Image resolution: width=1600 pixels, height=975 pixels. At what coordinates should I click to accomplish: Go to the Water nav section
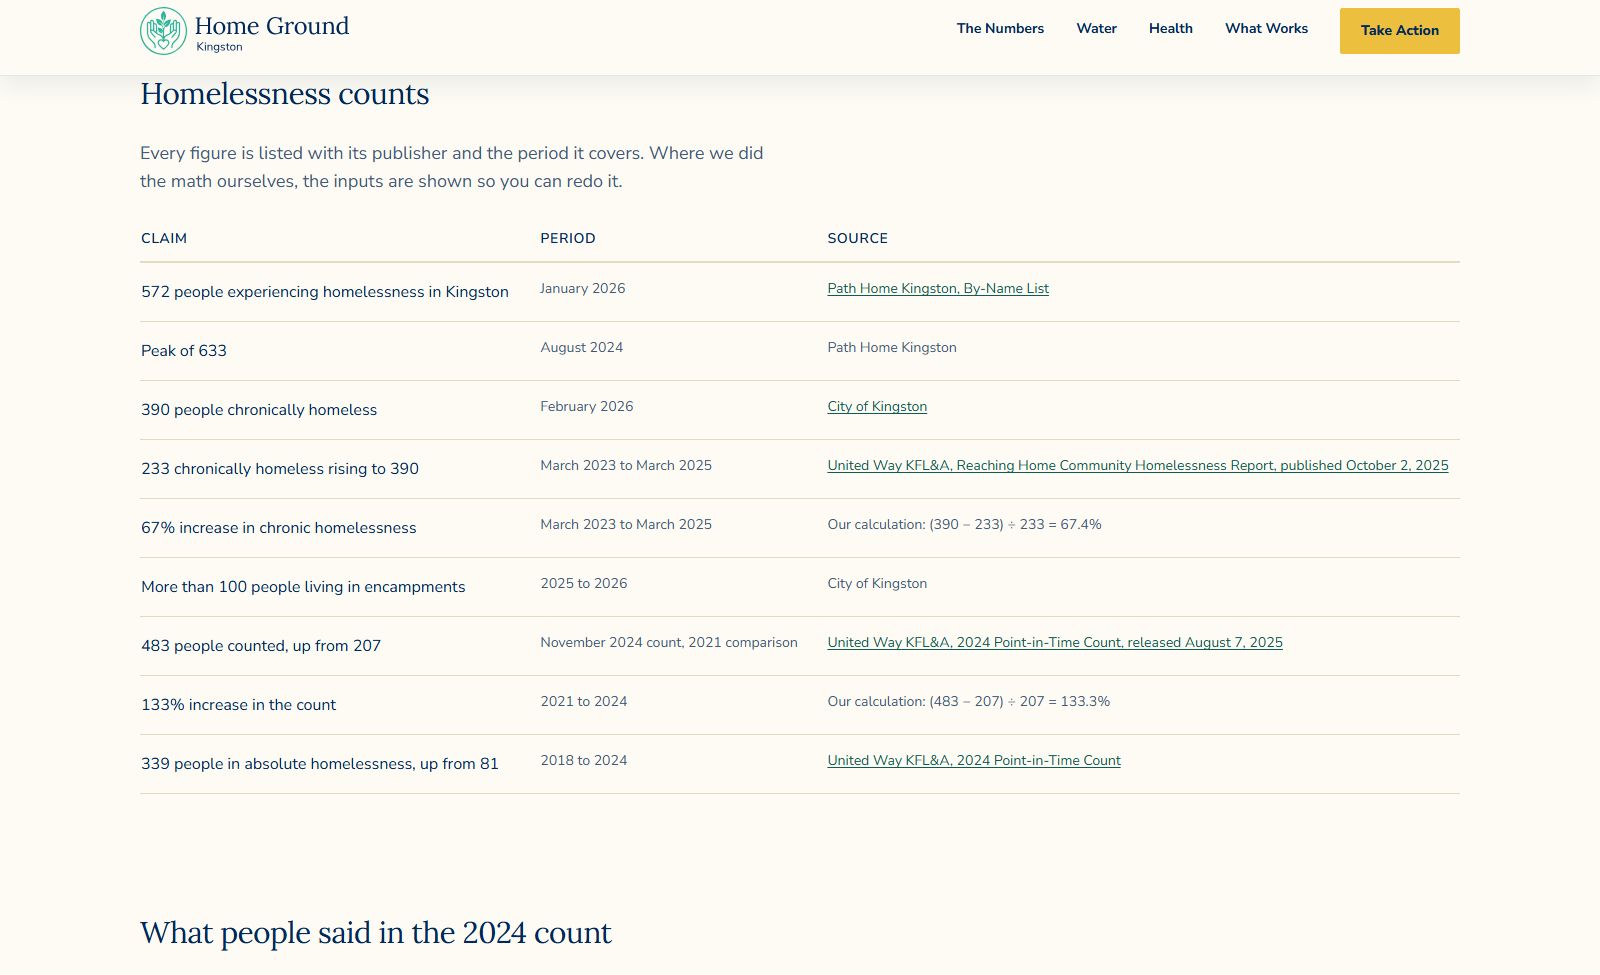(x=1096, y=29)
